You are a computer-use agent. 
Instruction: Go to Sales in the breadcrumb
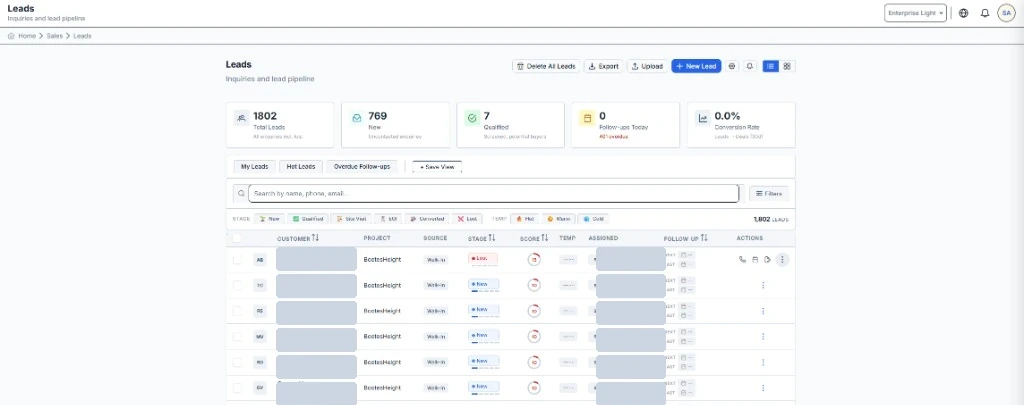pyautogui.click(x=55, y=36)
